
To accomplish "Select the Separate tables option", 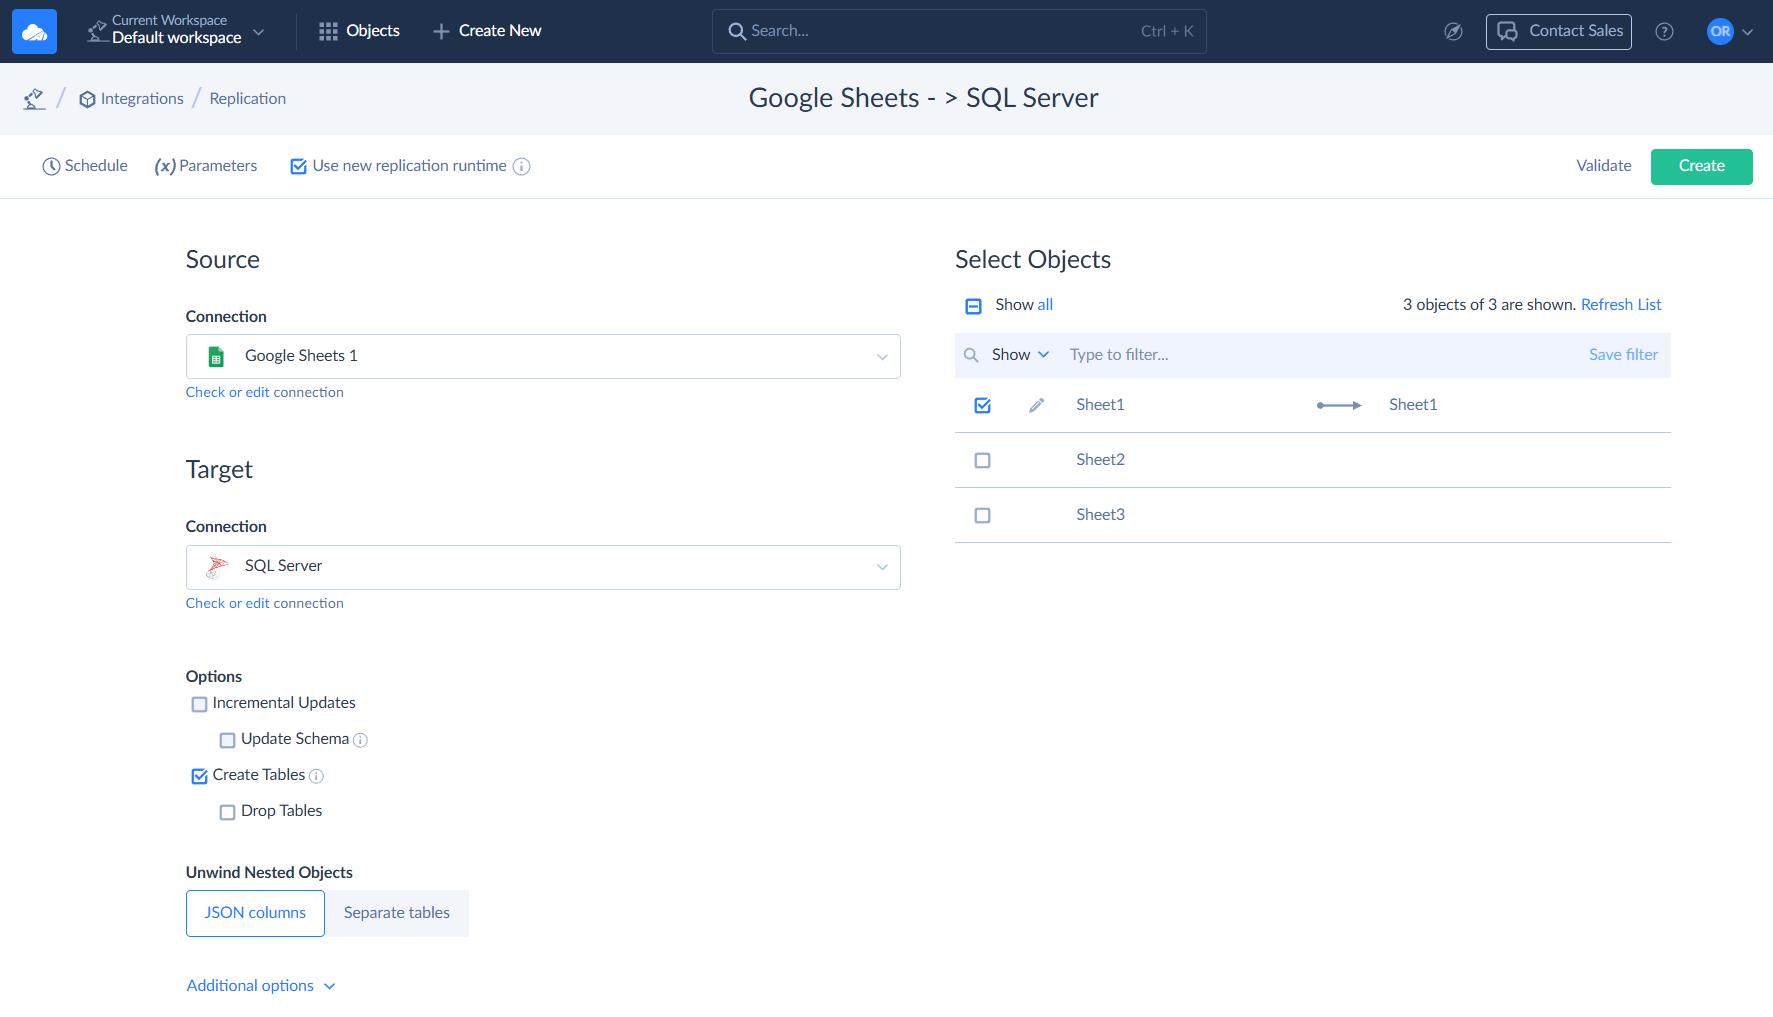I will 397,913.
